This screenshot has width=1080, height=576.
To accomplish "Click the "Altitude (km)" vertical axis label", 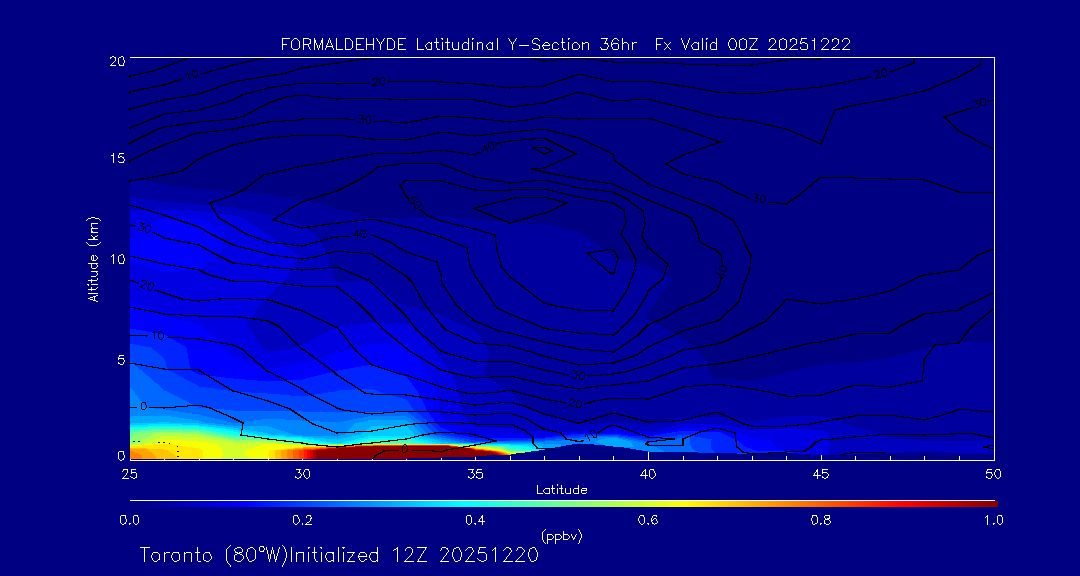I will pyautogui.click(x=94, y=259).
